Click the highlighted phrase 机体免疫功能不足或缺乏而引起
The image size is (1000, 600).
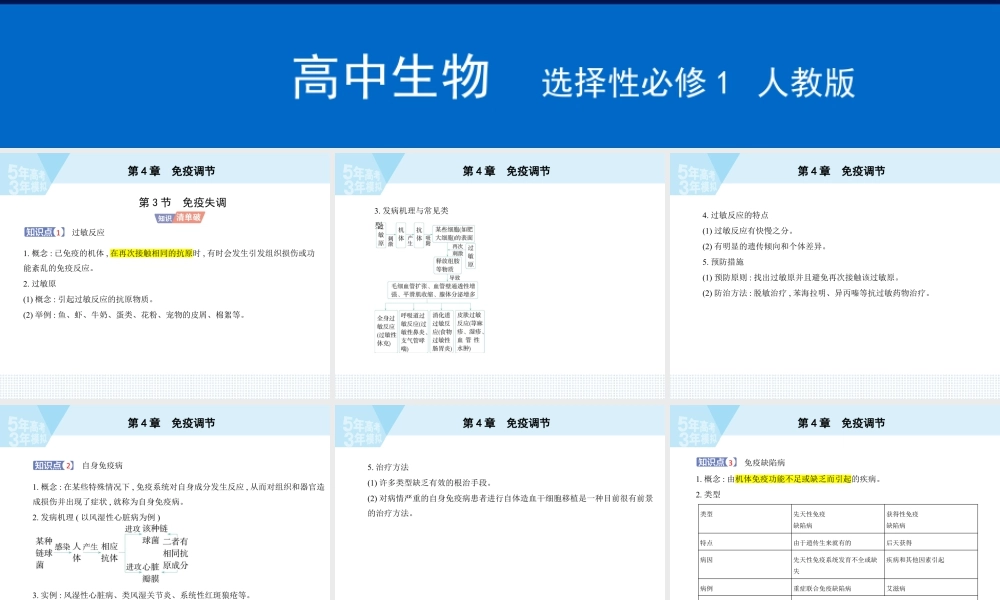tap(793, 479)
